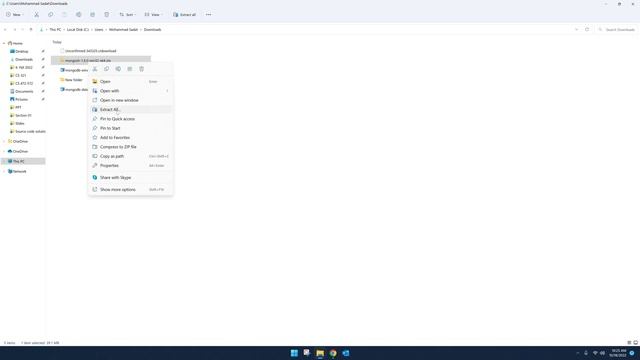Select the New folder item in the file list

click(x=71, y=80)
